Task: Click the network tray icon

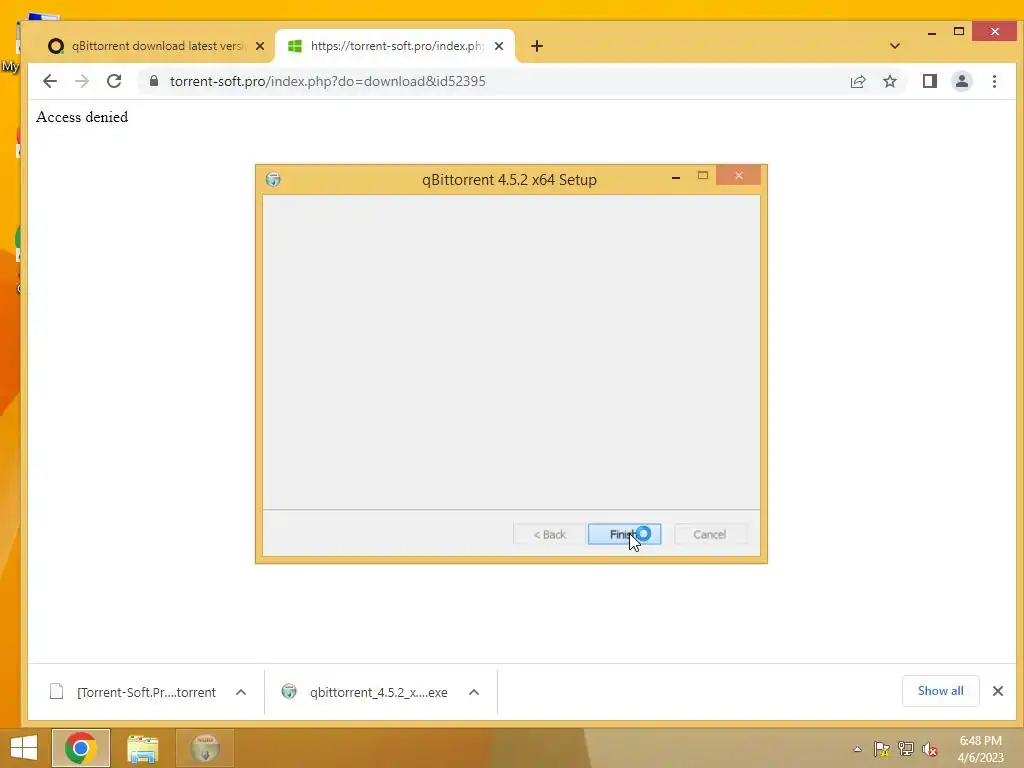Action: [906, 749]
